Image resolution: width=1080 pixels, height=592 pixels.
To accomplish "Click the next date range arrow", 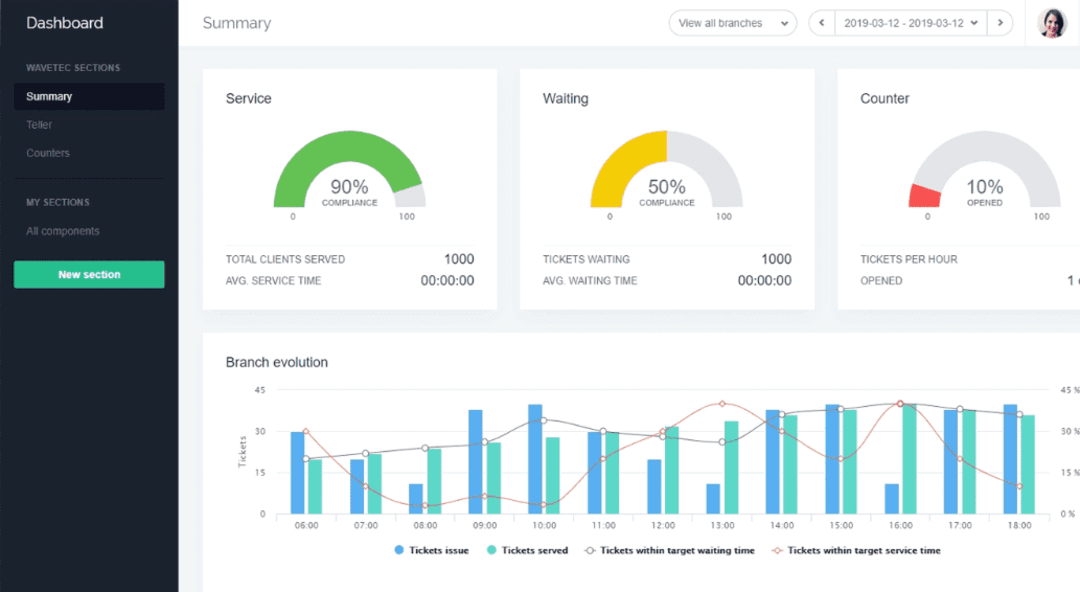I will (x=1000, y=22).
